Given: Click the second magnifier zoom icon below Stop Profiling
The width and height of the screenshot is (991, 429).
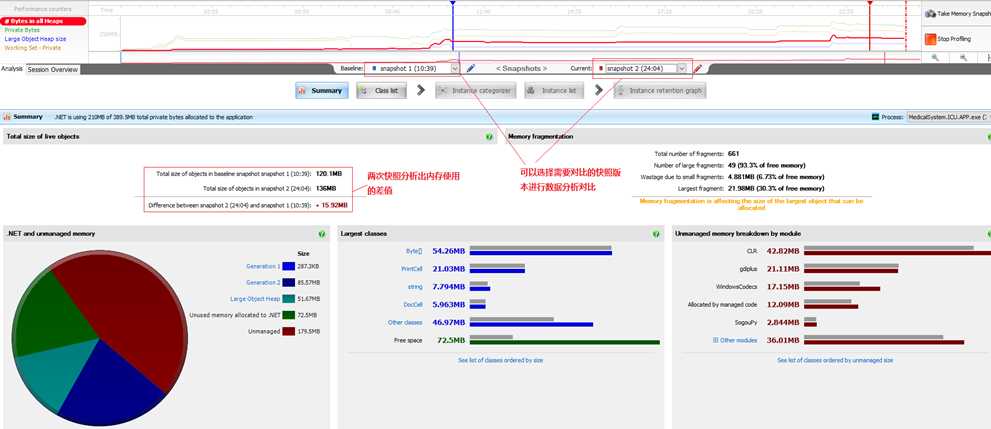Looking at the screenshot, I should coord(963,57).
